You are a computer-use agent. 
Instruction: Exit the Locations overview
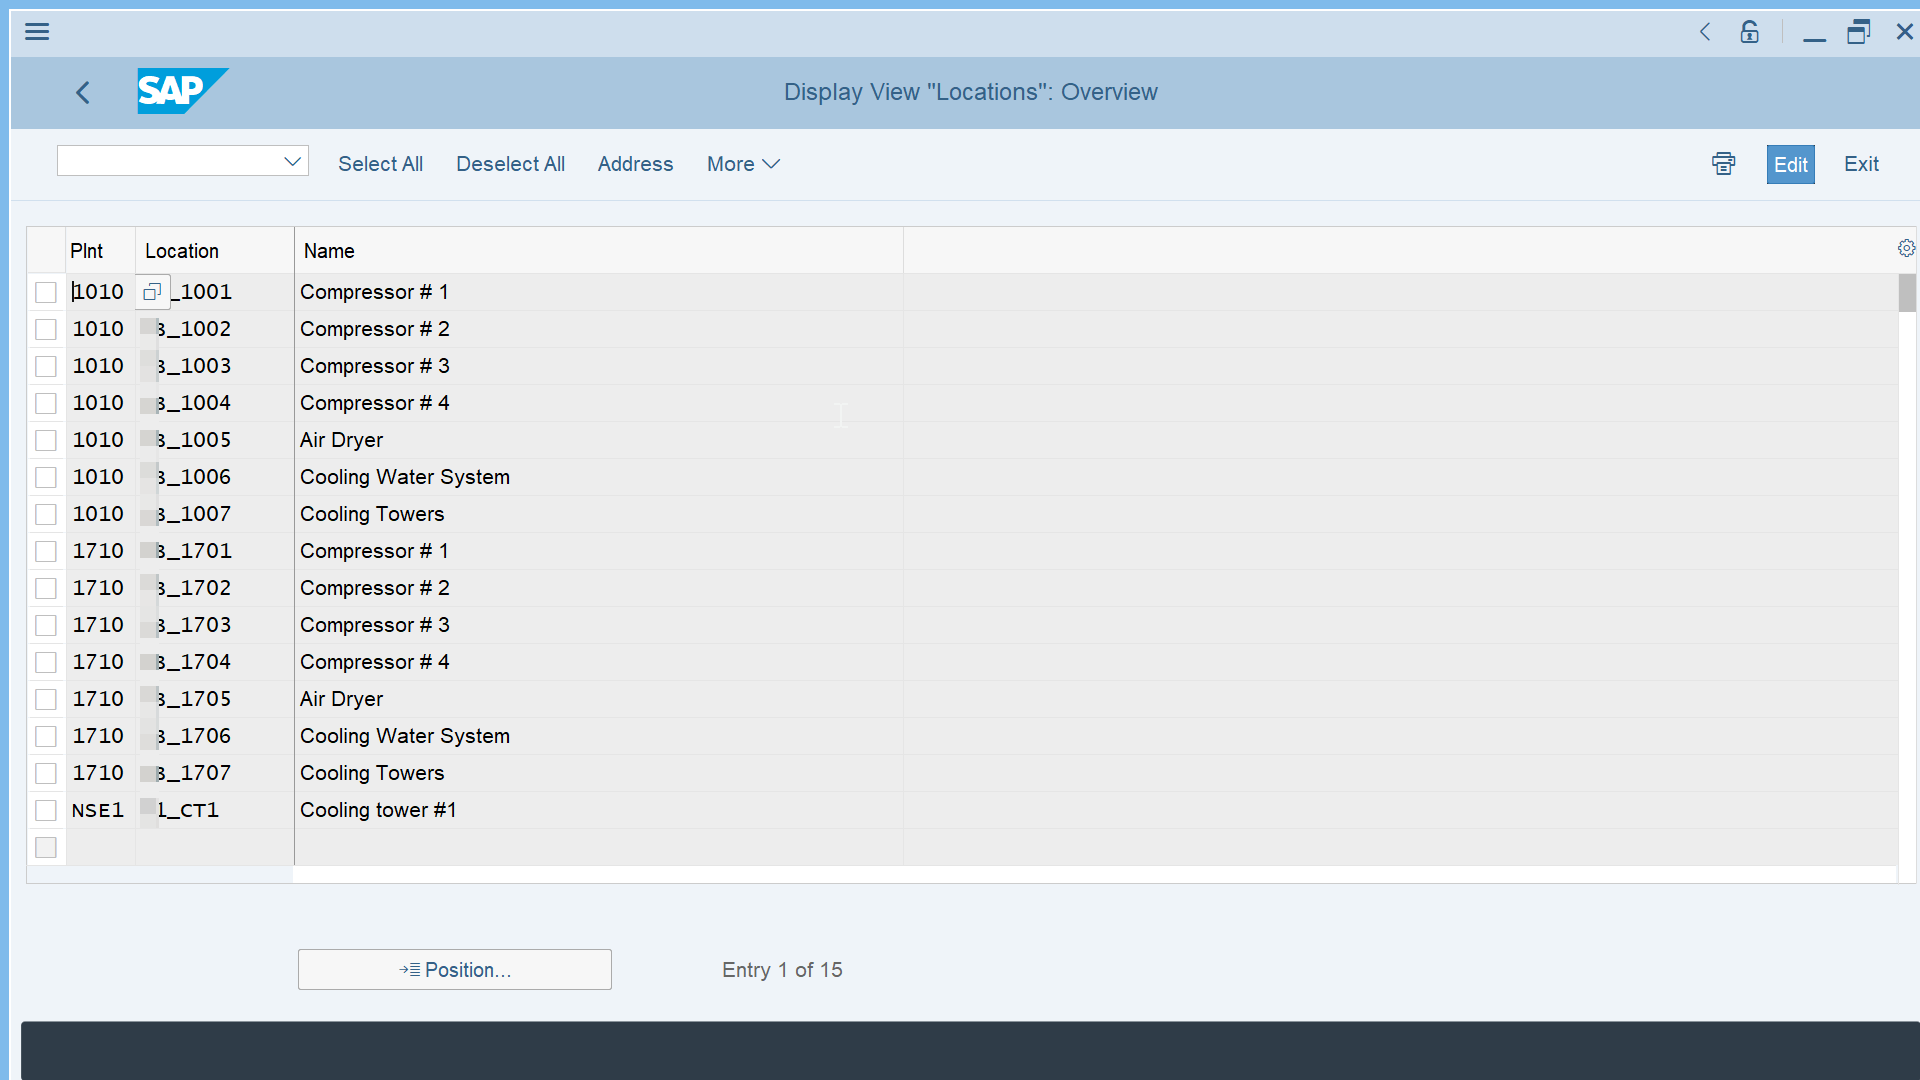(x=1861, y=164)
